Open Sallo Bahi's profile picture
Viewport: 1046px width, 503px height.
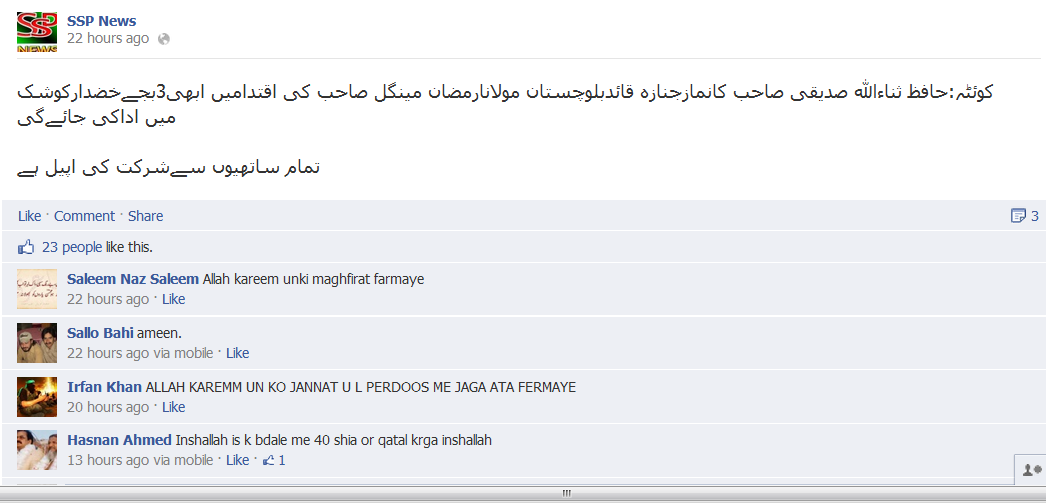tap(37, 343)
